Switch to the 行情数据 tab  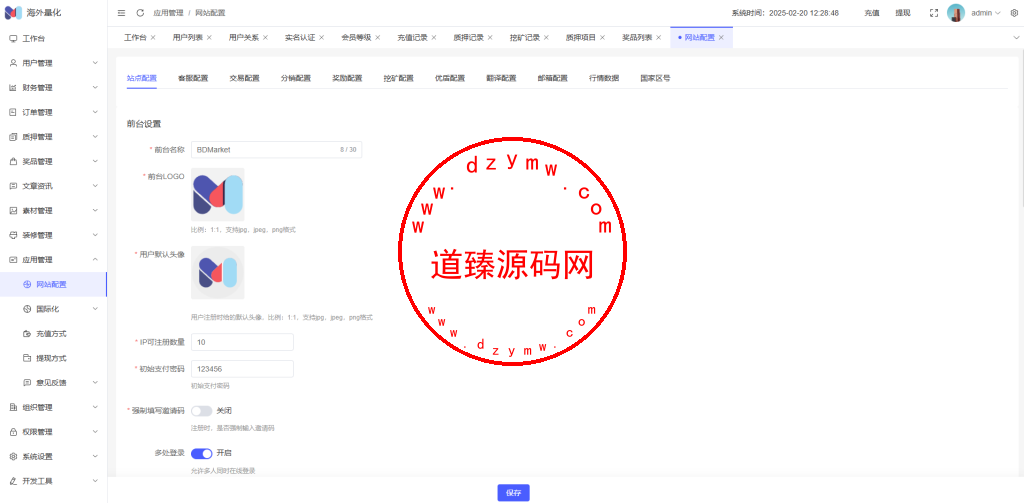[604, 78]
